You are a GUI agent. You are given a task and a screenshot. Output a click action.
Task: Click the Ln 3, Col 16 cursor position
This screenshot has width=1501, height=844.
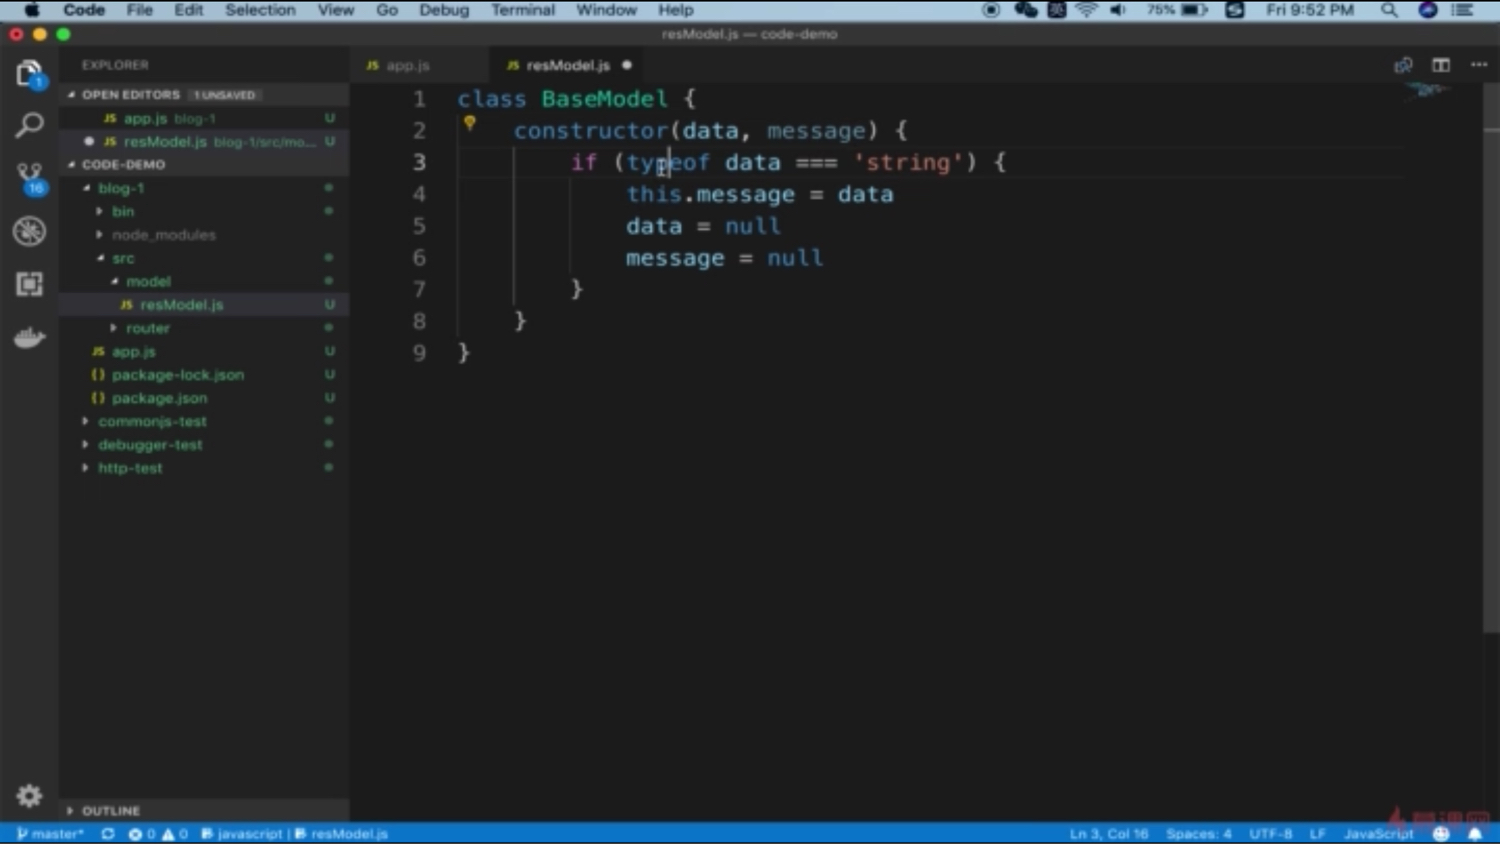point(1109,834)
